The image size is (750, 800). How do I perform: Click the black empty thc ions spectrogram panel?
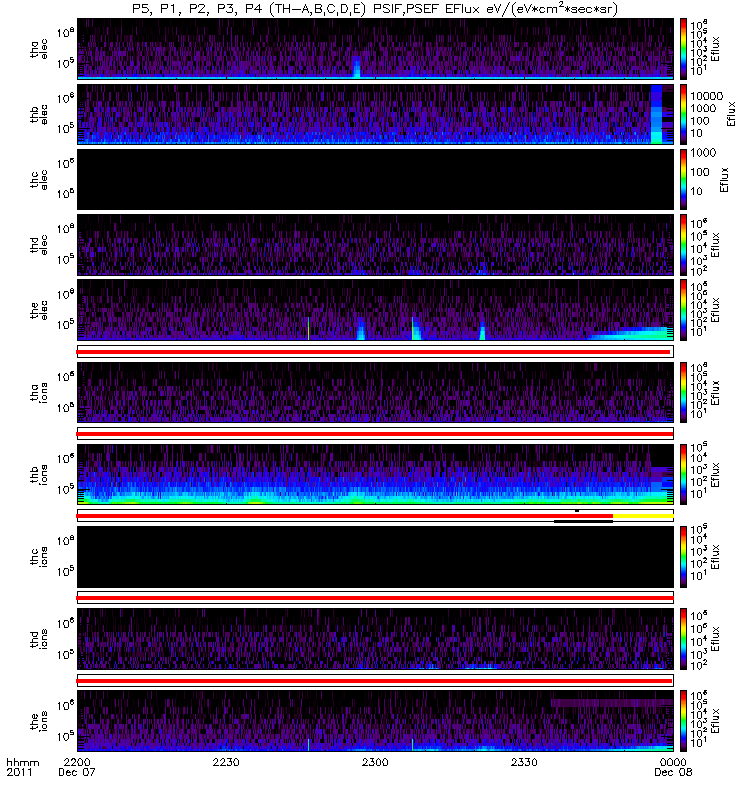(x=376, y=557)
